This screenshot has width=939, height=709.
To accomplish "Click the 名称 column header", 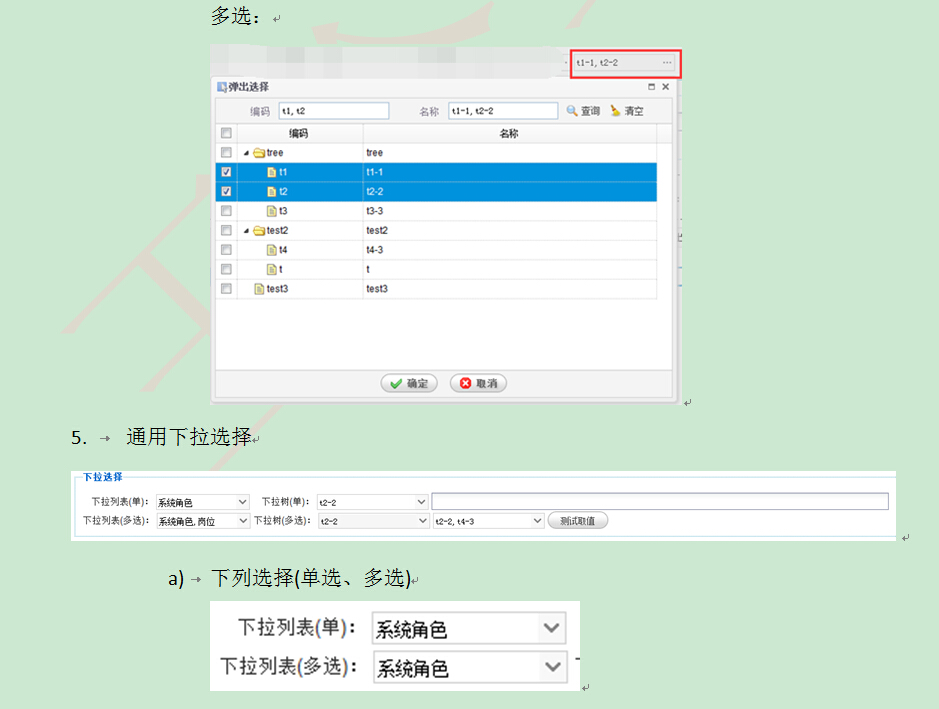I will click(x=510, y=134).
